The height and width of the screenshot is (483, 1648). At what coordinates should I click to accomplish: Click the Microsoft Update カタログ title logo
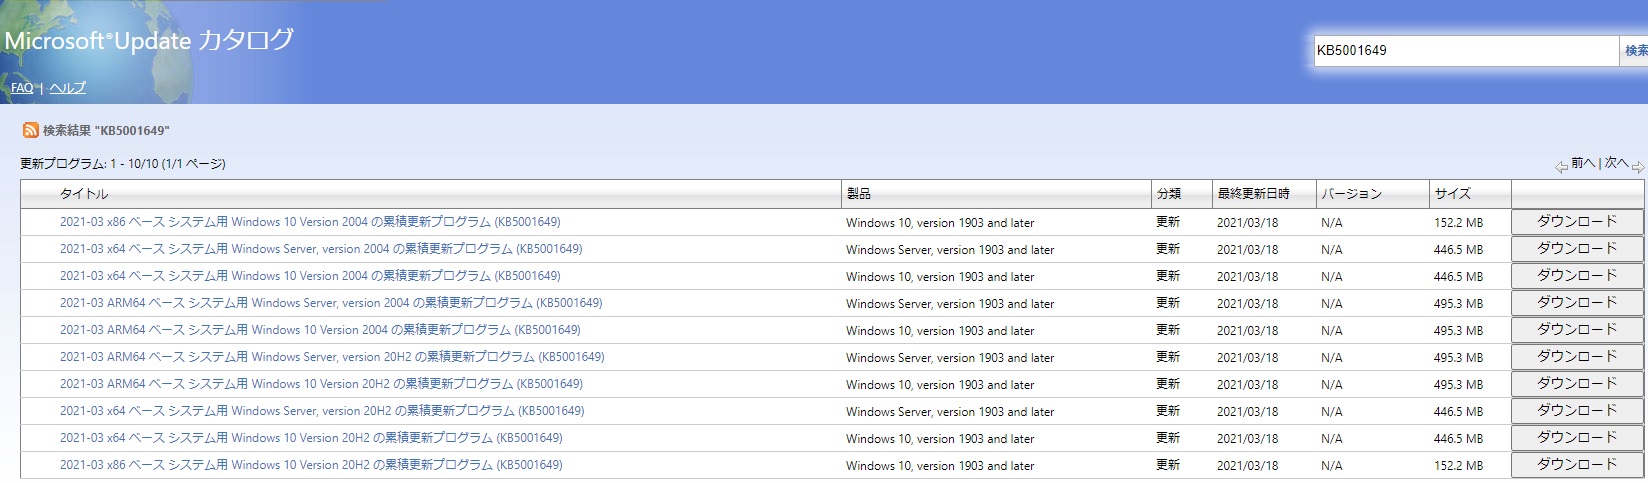(149, 41)
